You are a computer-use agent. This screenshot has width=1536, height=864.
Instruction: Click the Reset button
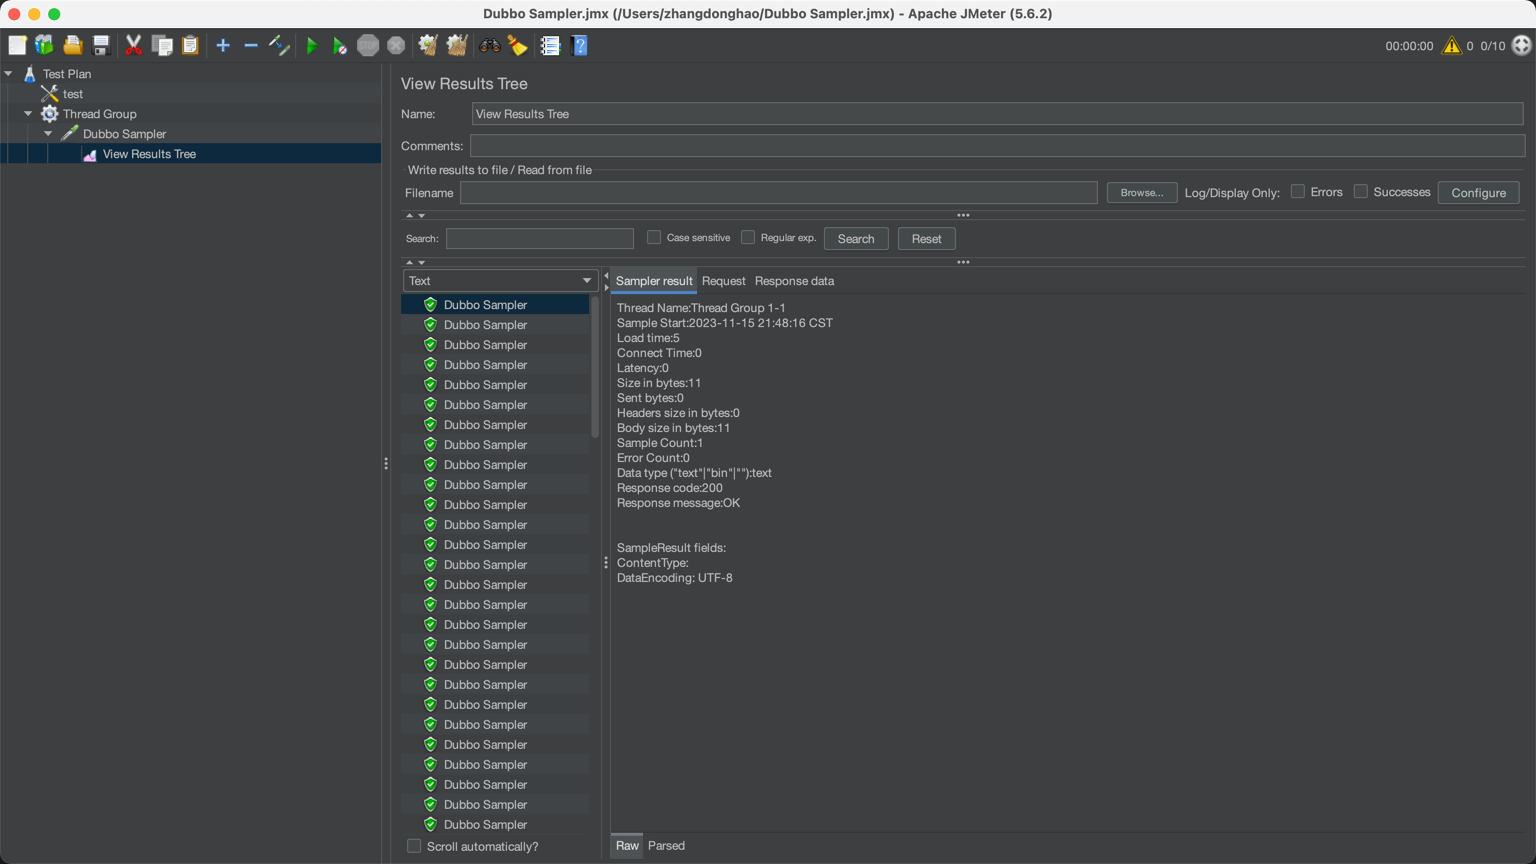coord(926,238)
